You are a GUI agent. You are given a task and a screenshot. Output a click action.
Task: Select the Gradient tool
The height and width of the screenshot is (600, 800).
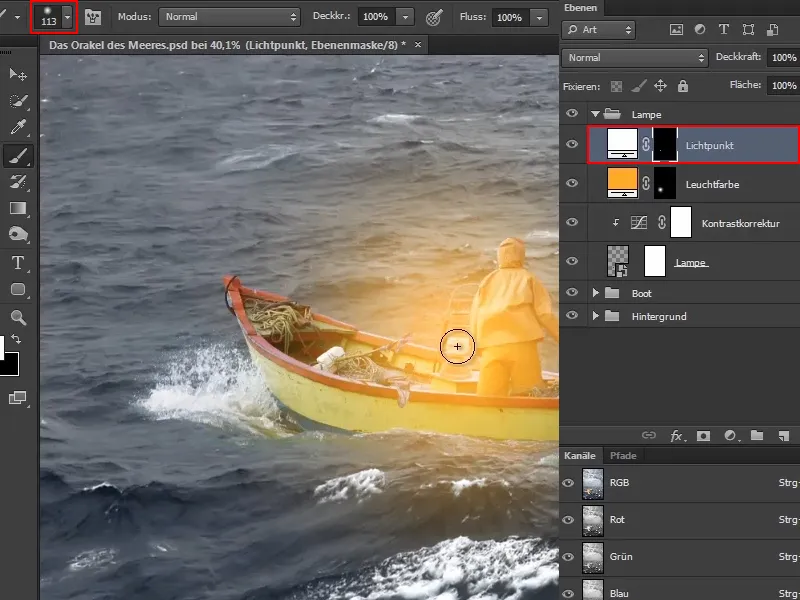pyautogui.click(x=18, y=208)
